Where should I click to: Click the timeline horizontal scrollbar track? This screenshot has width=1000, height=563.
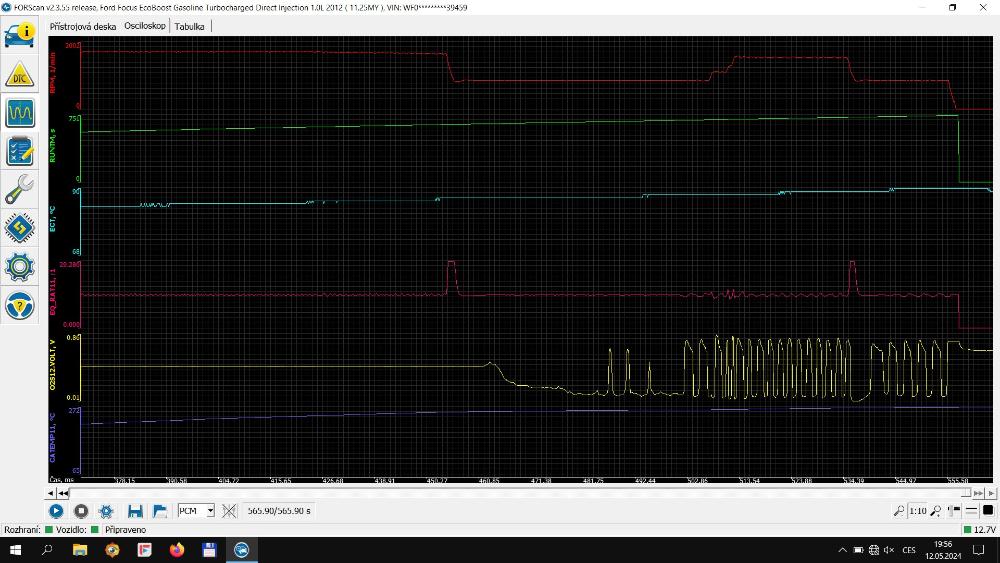click(500, 493)
